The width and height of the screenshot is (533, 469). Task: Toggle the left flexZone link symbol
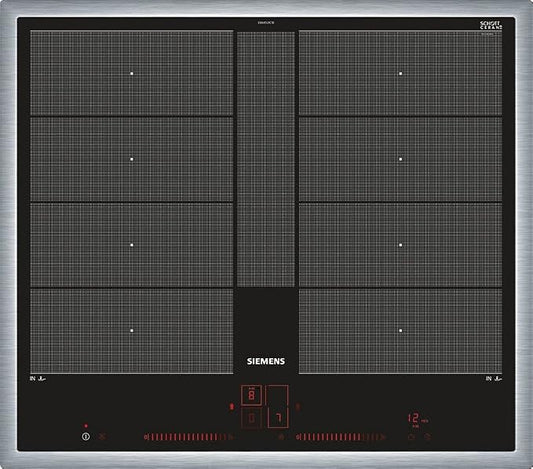(232, 406)
